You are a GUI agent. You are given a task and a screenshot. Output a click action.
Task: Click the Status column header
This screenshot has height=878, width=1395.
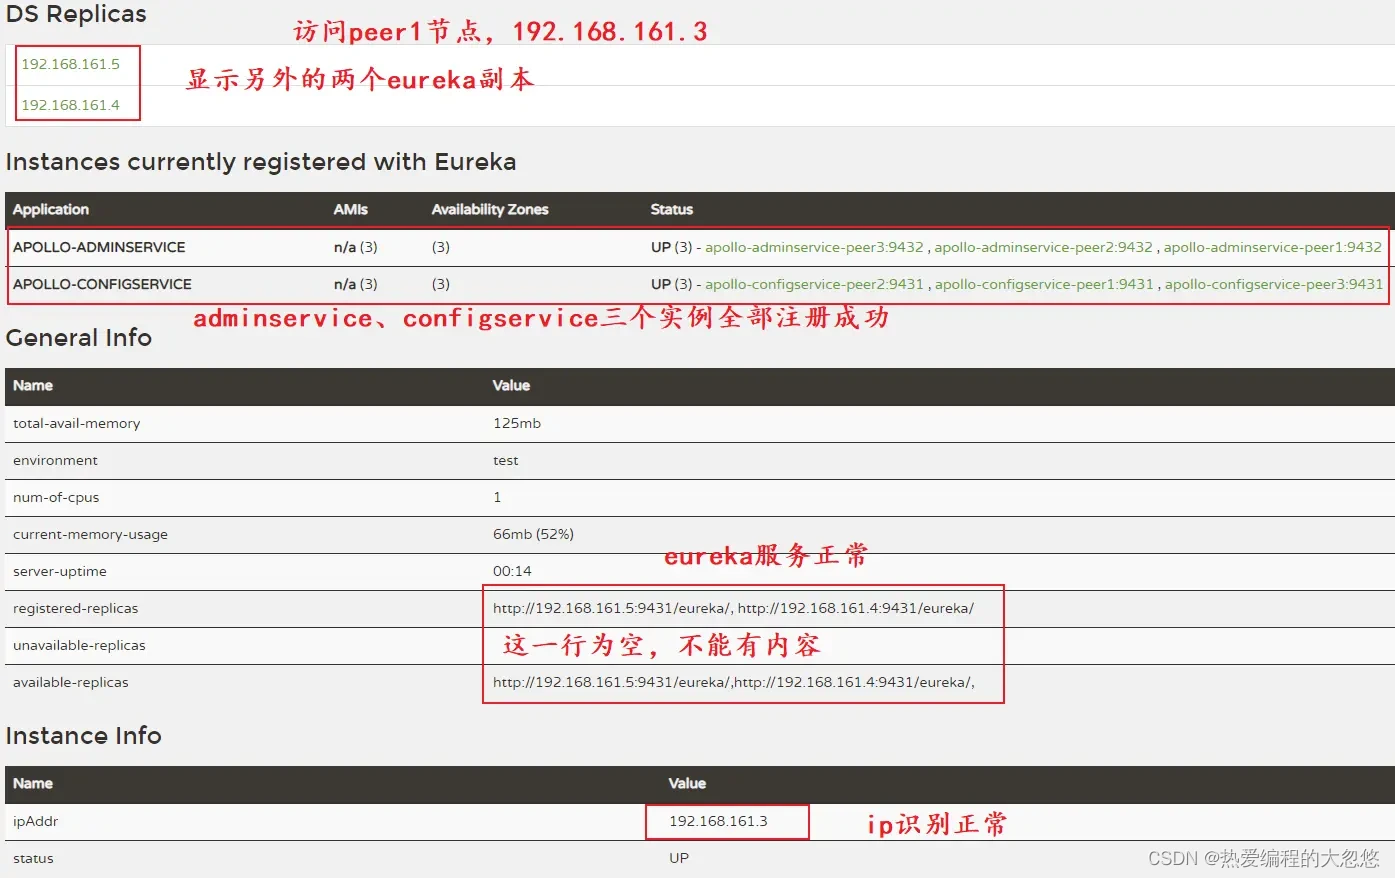[x=671, y=209]
